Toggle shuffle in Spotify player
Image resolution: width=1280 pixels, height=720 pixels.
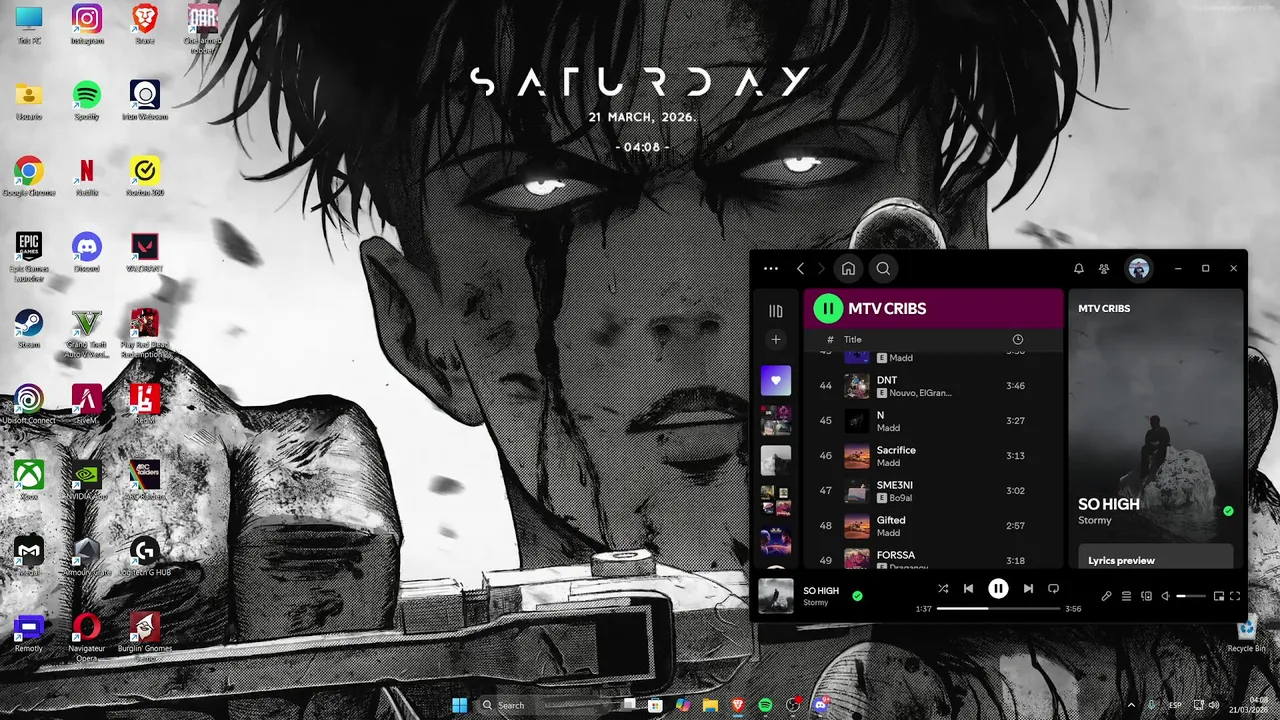point(942,589)
